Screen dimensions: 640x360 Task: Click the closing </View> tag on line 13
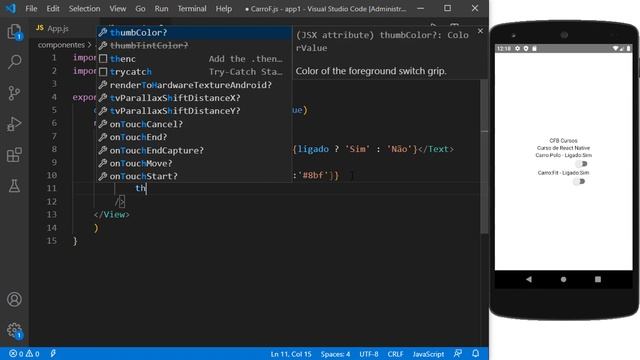[x=111, y=215]
